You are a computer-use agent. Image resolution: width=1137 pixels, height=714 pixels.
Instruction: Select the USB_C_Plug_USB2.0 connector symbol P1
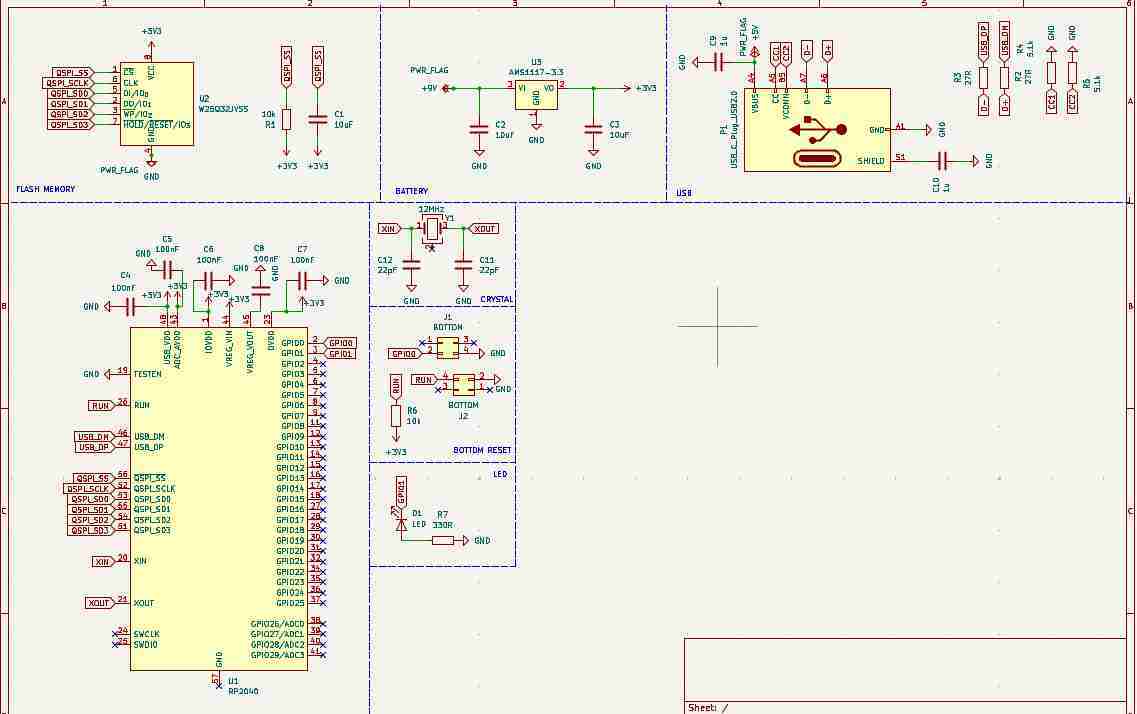point(815,128)
